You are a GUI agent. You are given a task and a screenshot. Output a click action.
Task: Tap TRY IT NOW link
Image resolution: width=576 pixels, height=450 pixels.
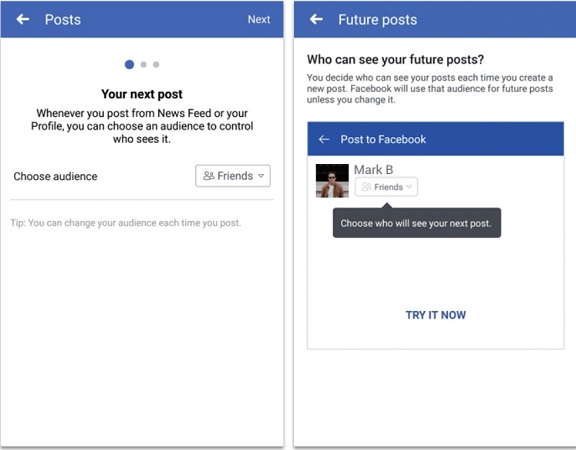(x=436, y=315)
